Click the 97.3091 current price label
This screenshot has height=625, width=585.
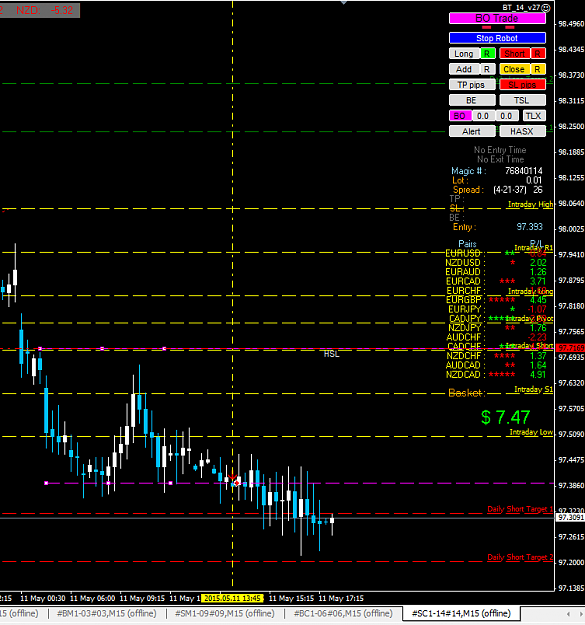569,517
